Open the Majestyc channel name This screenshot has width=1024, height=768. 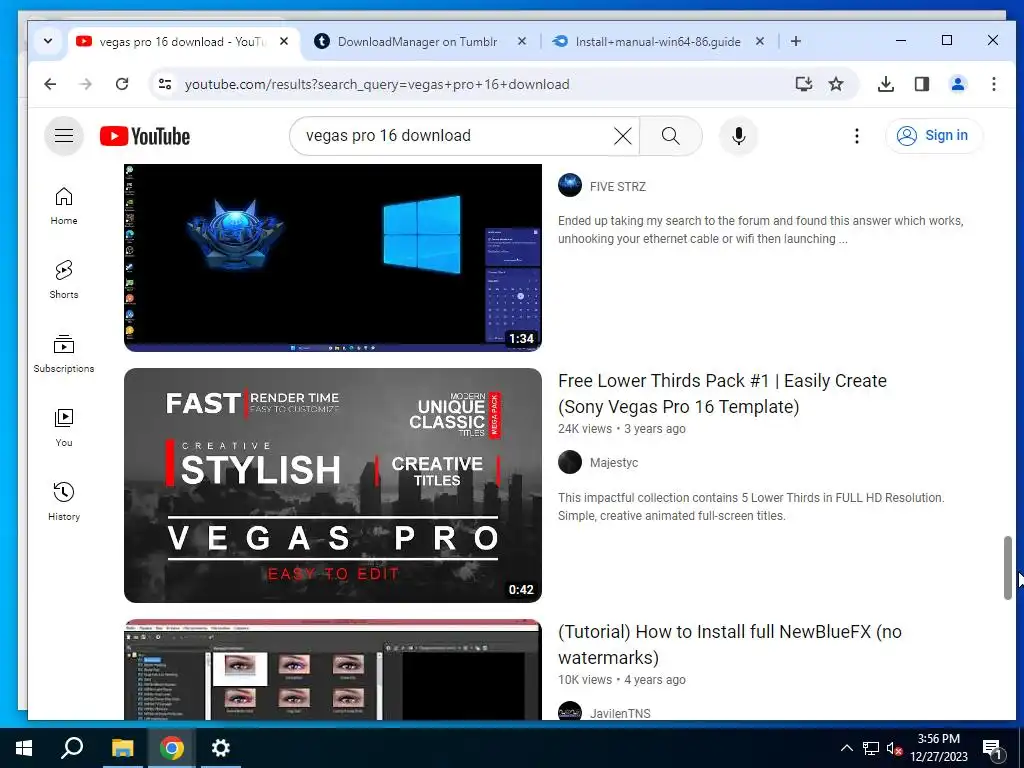pos(614,463)
